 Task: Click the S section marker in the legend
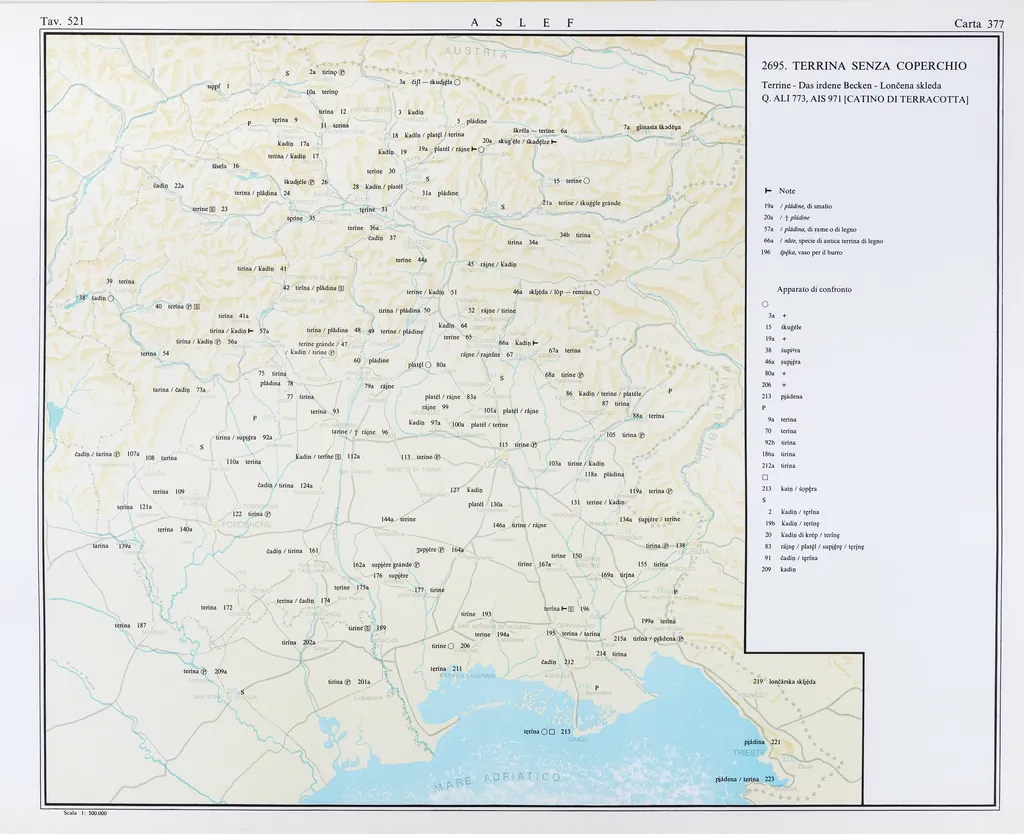pyautogui.click(x=764, y=500)
